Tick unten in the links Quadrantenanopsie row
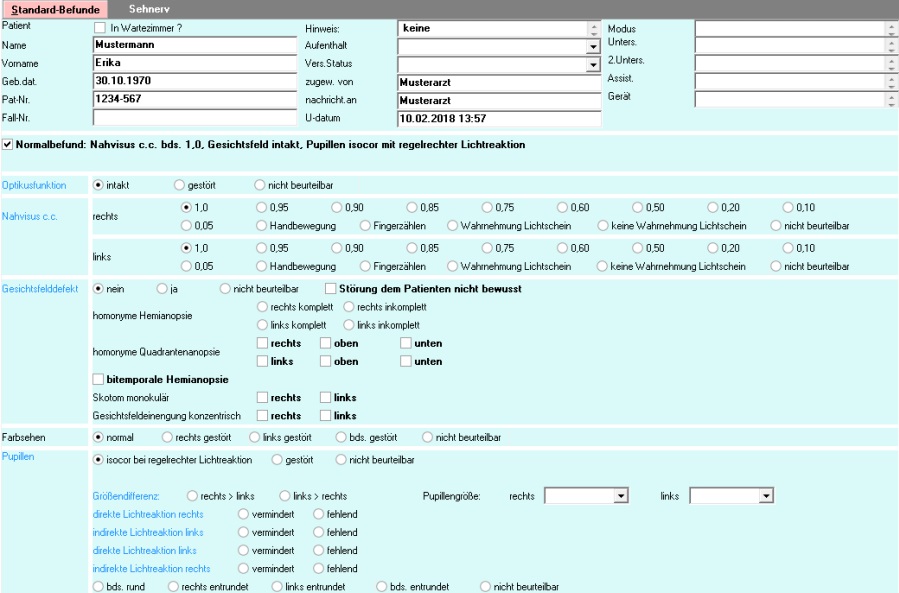The image size is (899, 593). click(406, 361)
